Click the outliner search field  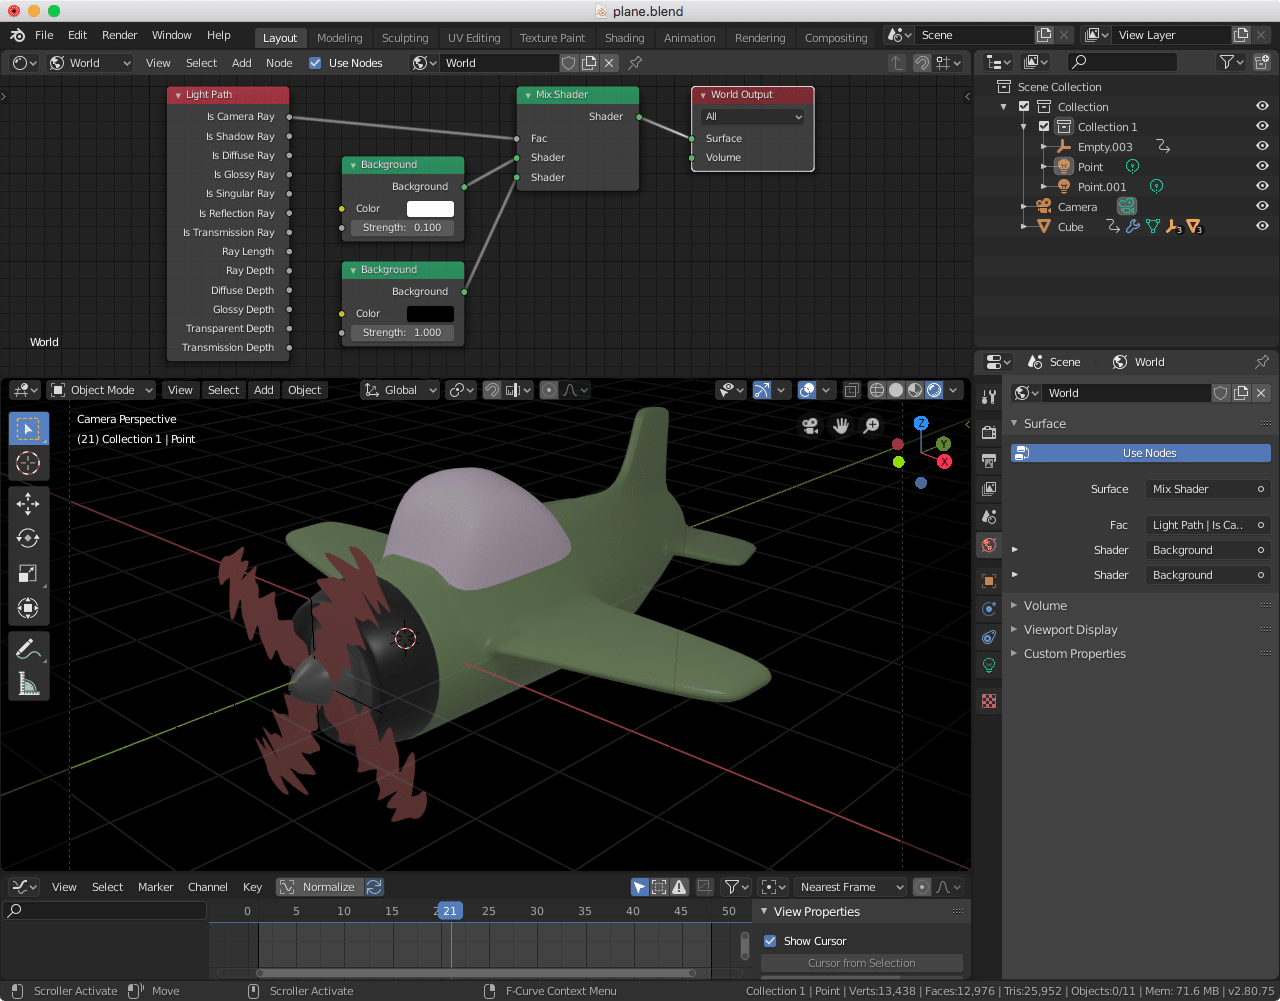pyautogui.click(x=1122, y=62)
